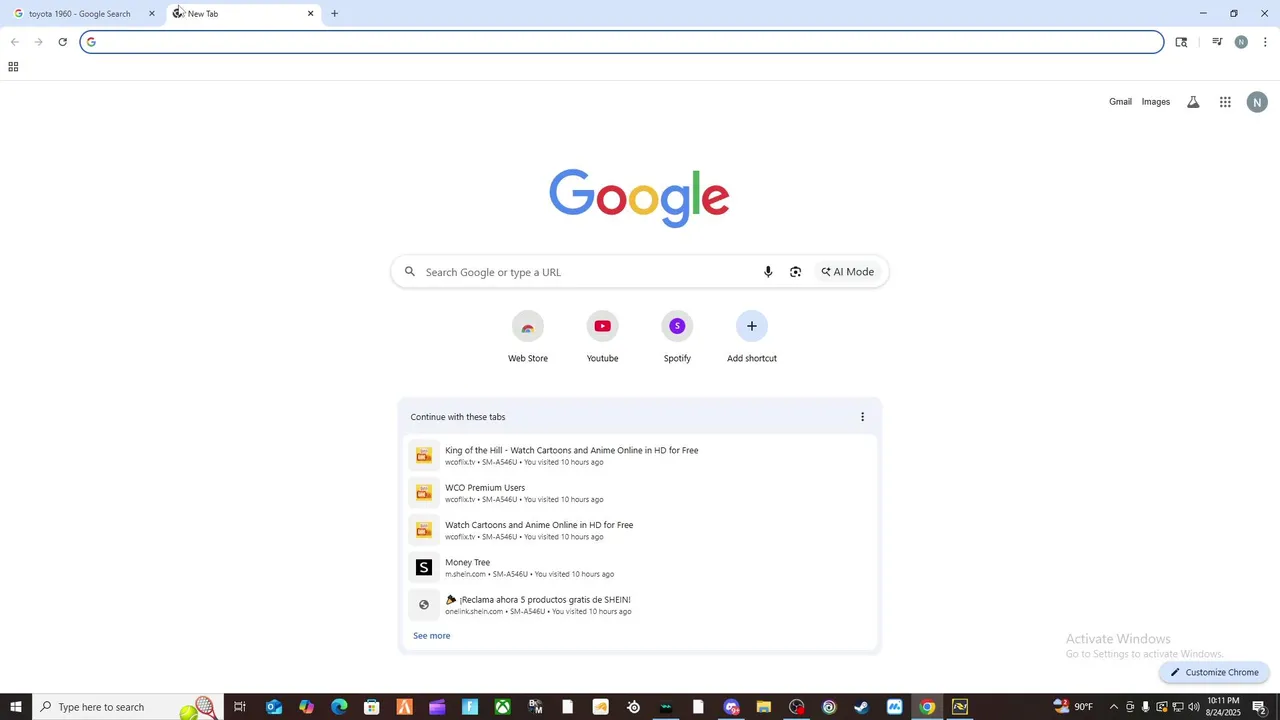The width and height of the screenshot is (1280, 720).
Task: Click the Type here to search box
Action: (x=128, y=707)
